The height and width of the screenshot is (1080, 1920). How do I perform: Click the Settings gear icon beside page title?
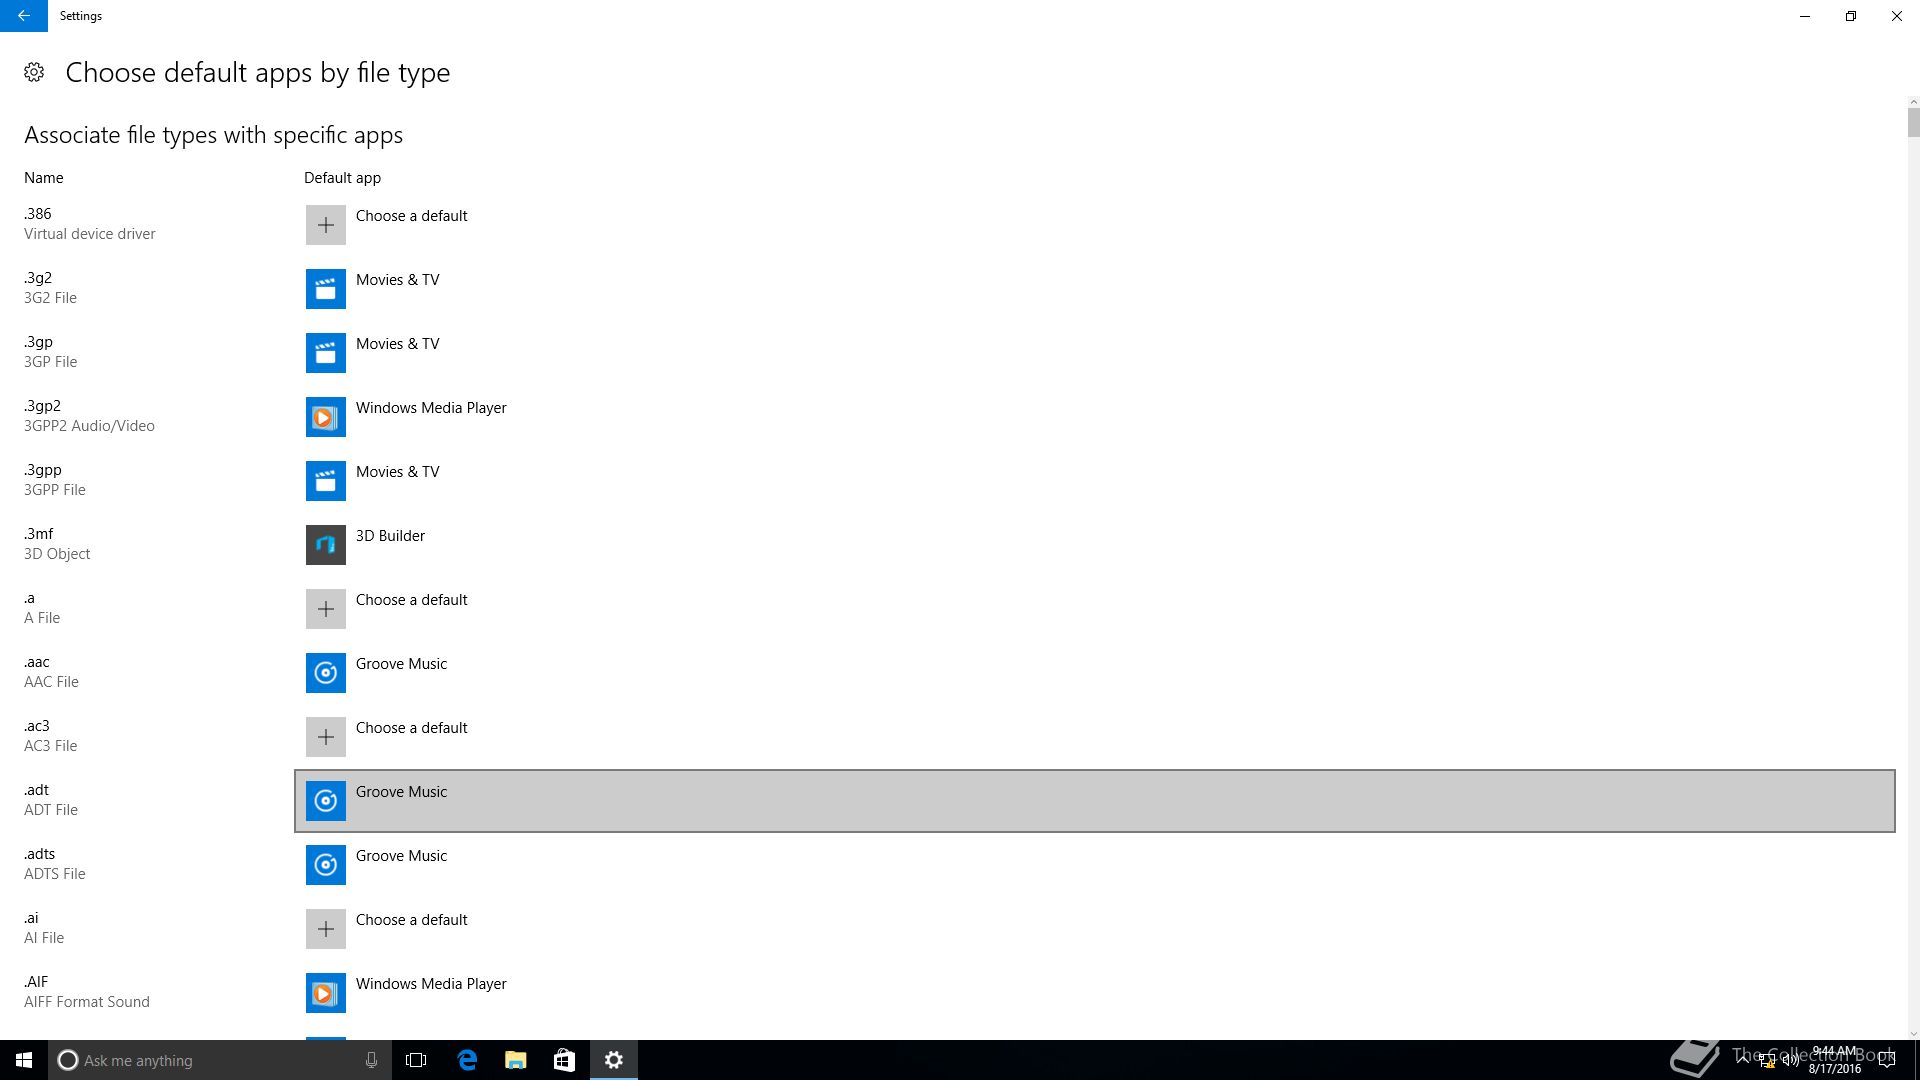[34, 72]
